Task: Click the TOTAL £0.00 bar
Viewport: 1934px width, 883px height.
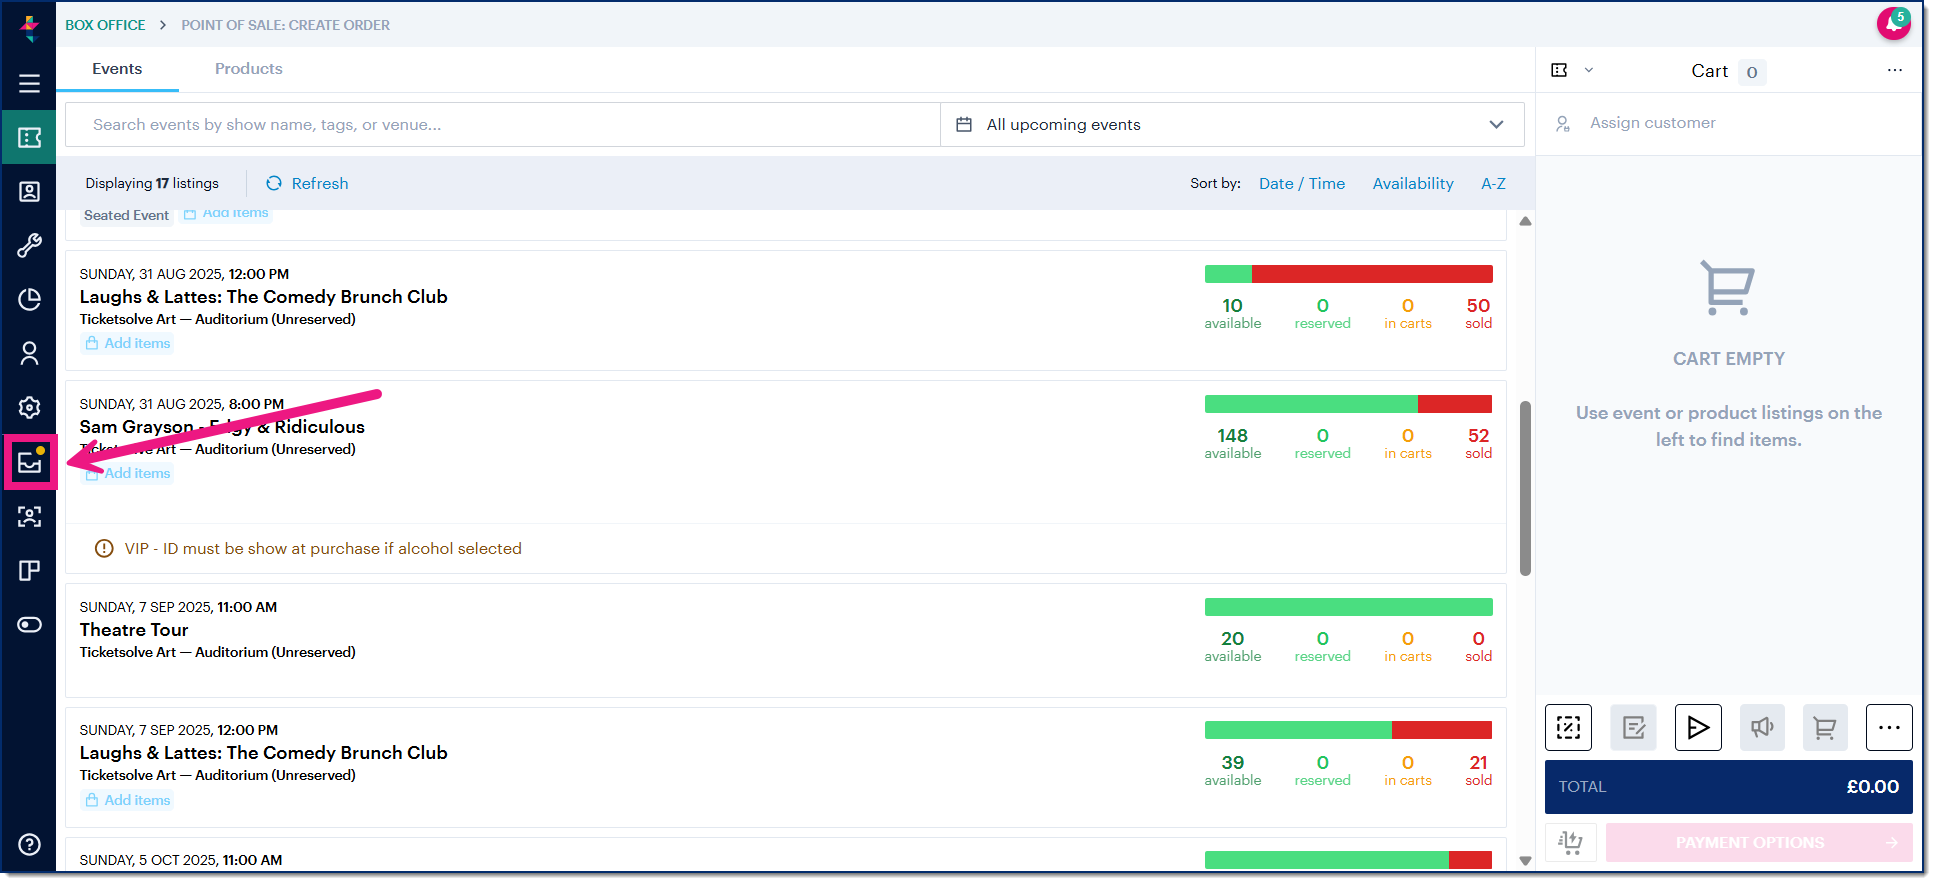Action: click(1728, 787)
